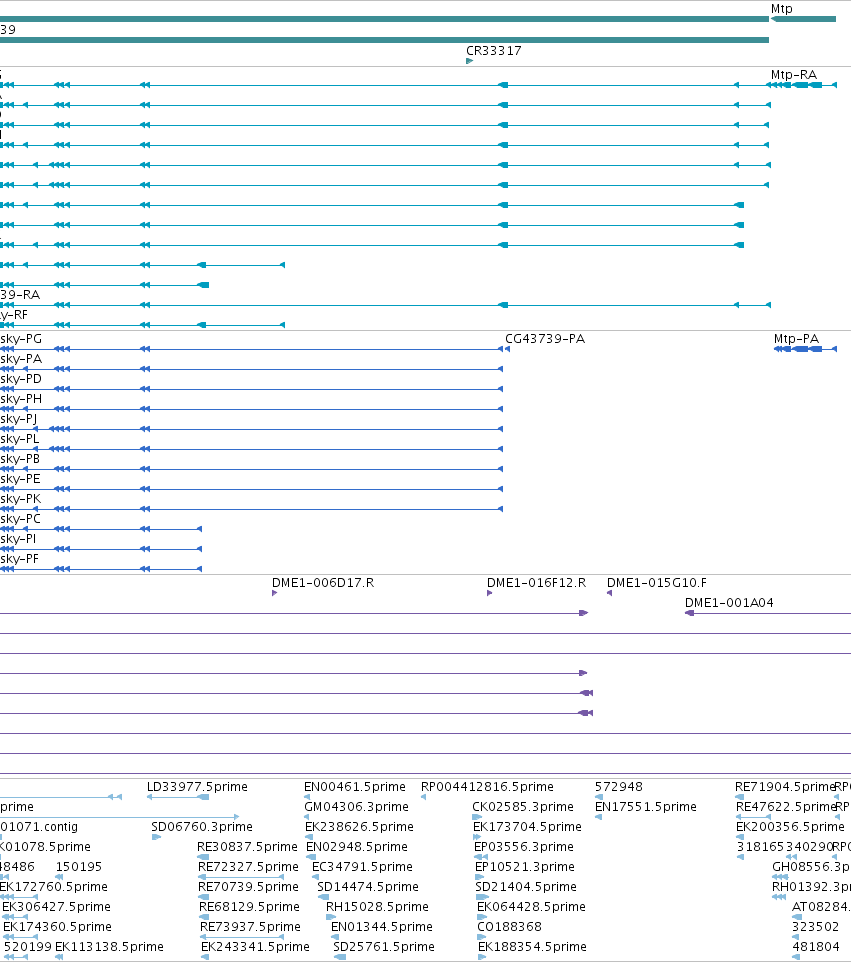This screenshot has height=962, width=851.
Task: Click the EN02948.5prime label
Action: [357, 847]
